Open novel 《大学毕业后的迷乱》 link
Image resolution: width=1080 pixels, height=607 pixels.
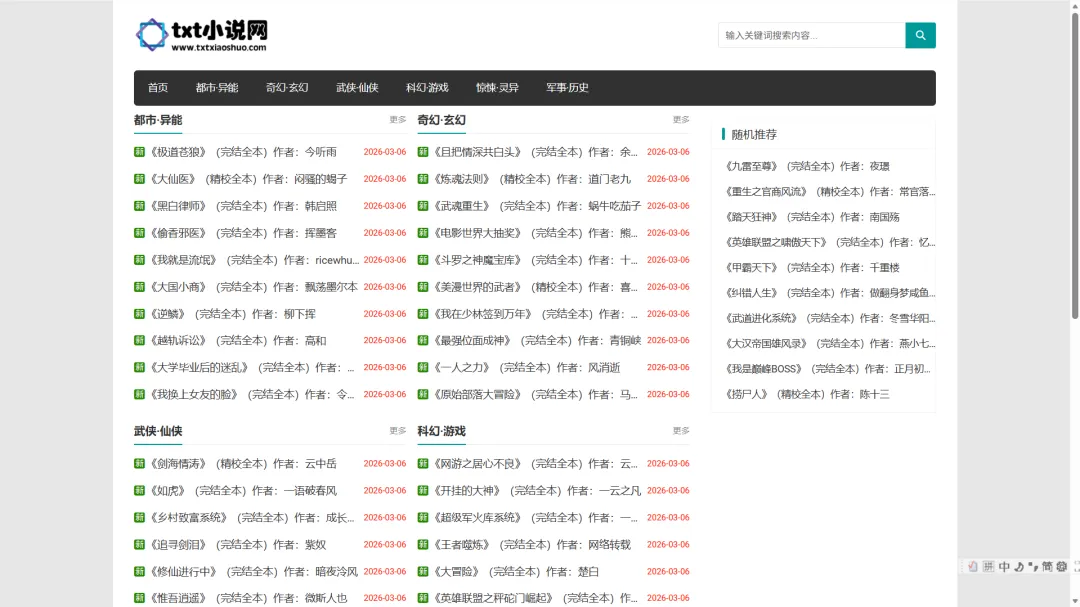click(251, 367)
